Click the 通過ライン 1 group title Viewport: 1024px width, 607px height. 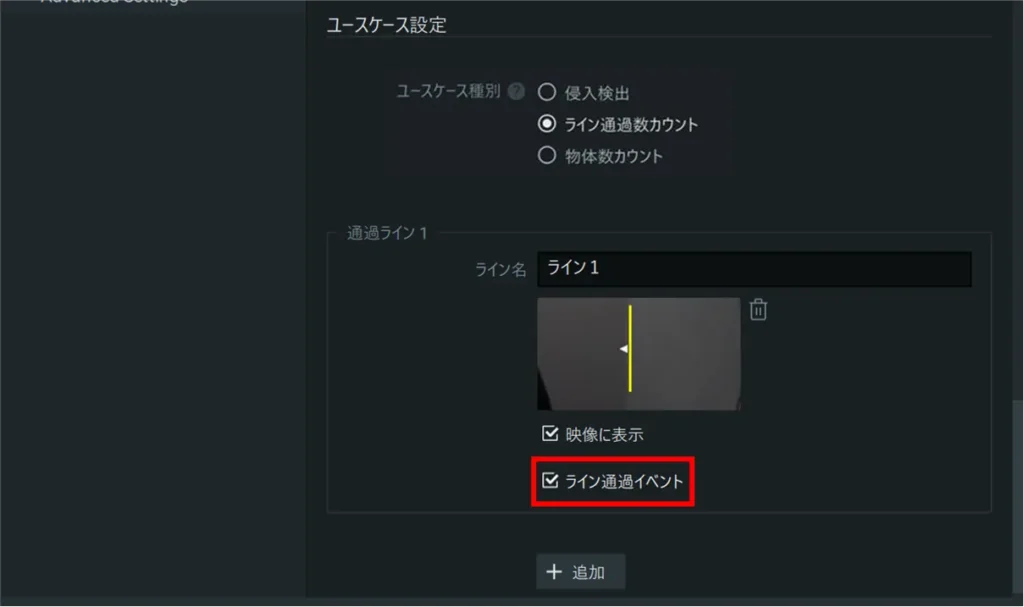(387, 233)
